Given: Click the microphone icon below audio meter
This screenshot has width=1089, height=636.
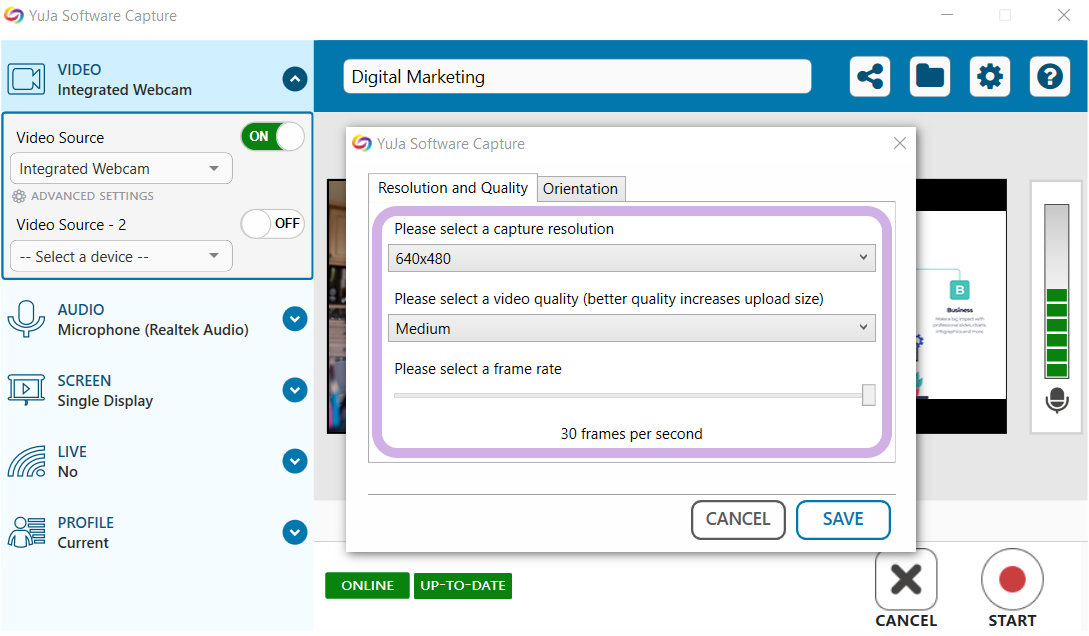Looking at the screenshot, I should (x=1056, y=400).
